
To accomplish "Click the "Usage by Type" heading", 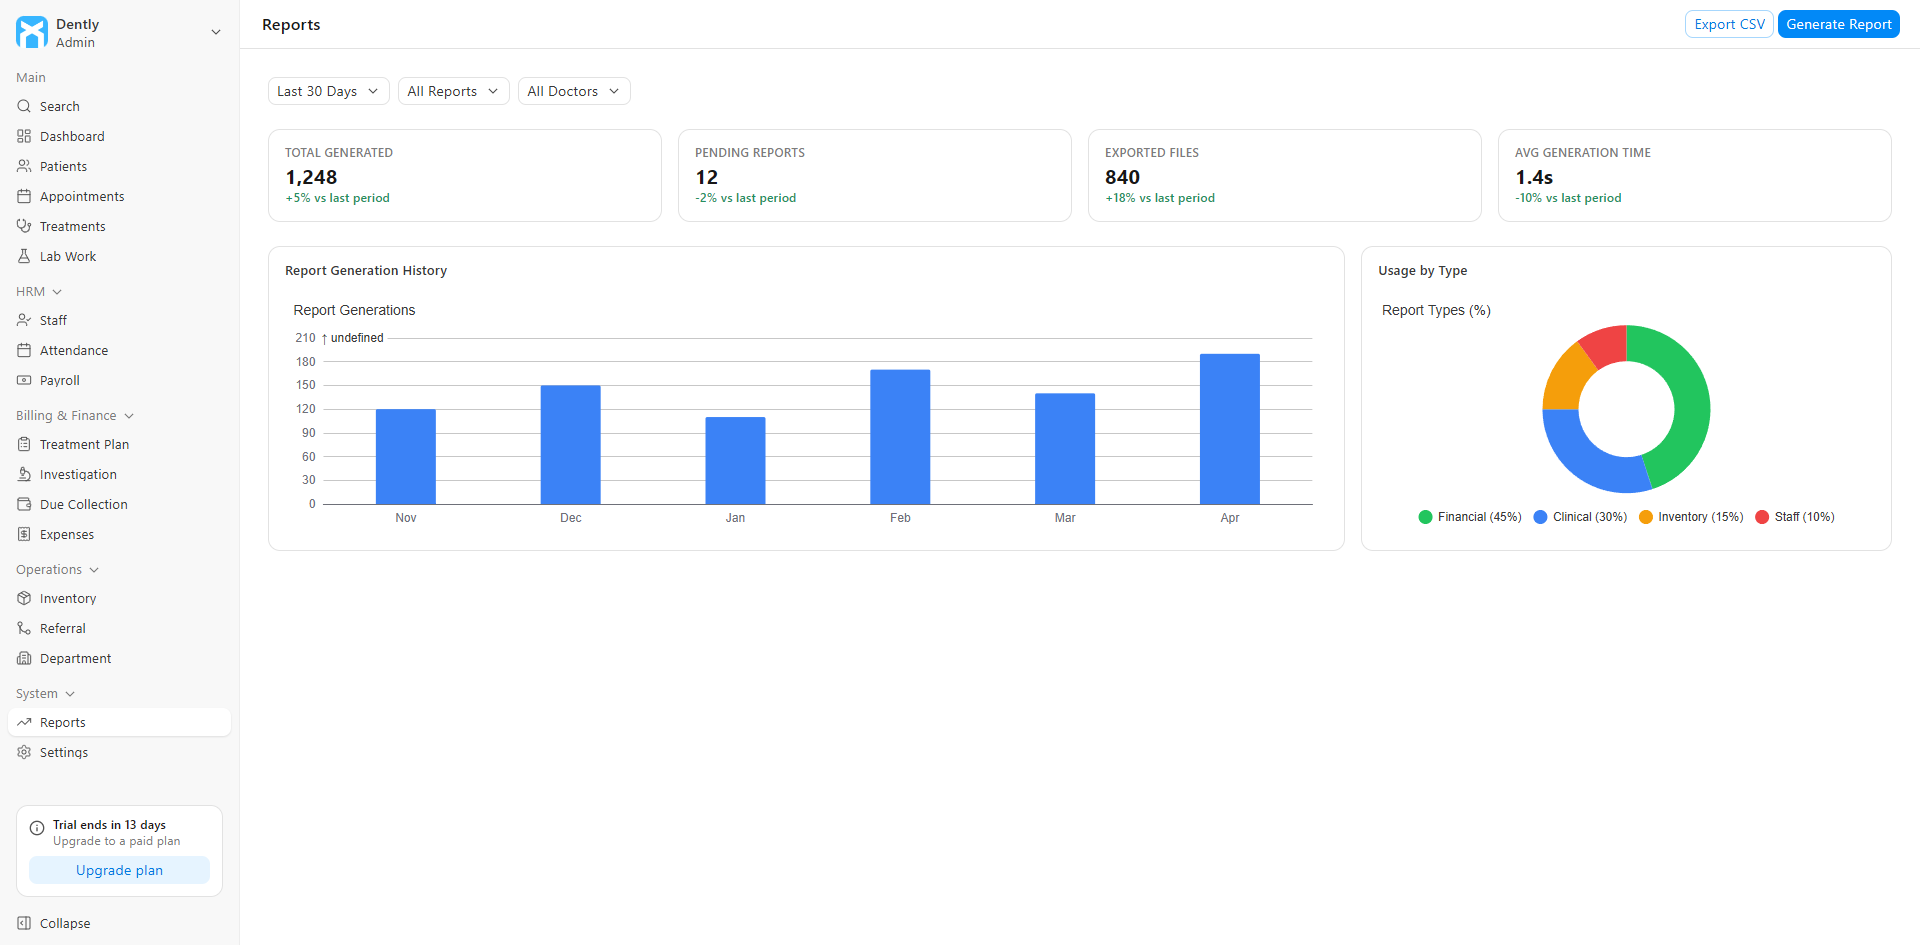I will pos(1423,271).
